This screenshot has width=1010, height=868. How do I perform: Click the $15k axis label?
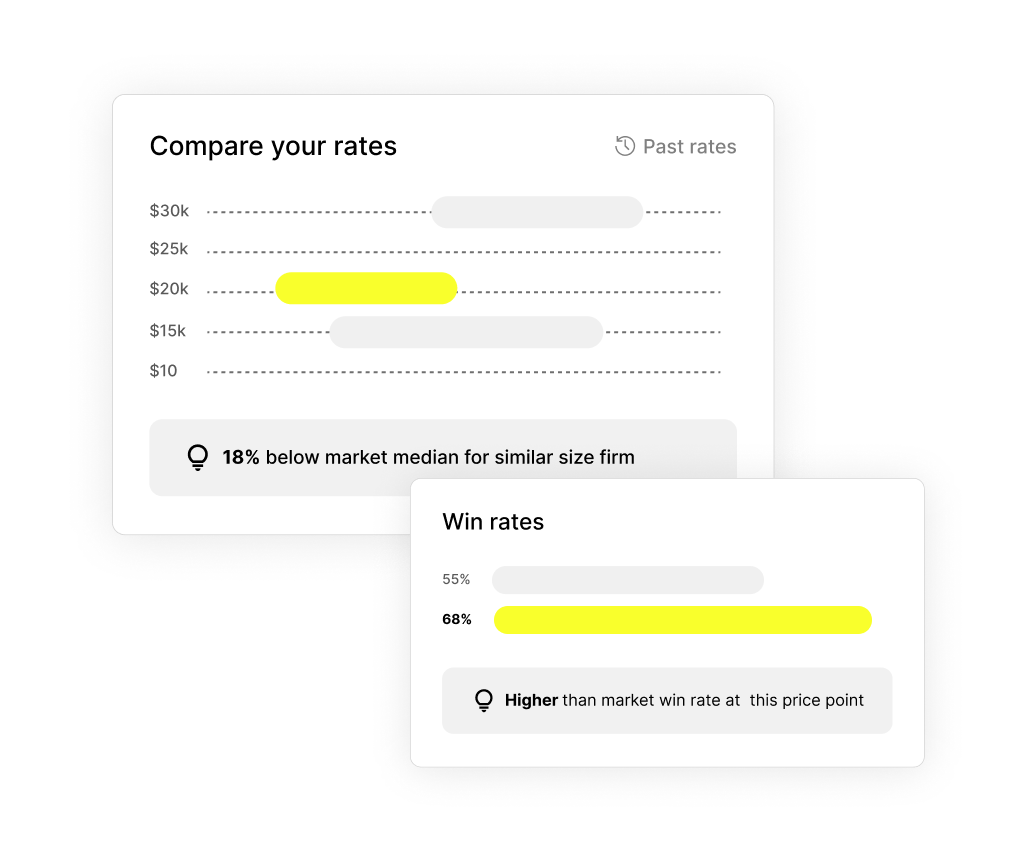169,331
